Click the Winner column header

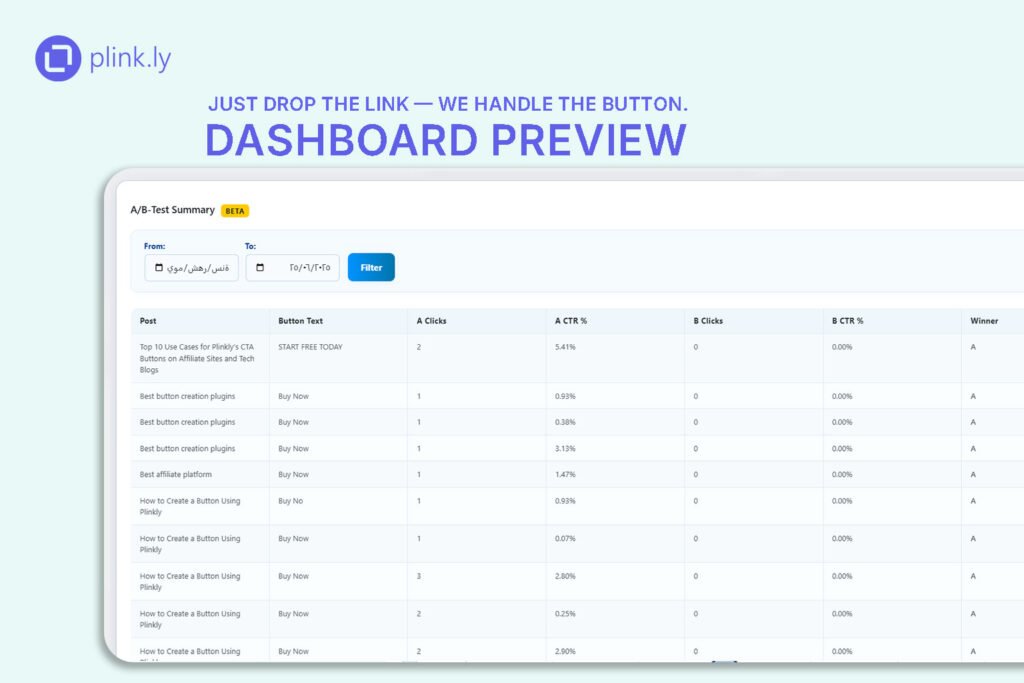click(x=983, y=321)
